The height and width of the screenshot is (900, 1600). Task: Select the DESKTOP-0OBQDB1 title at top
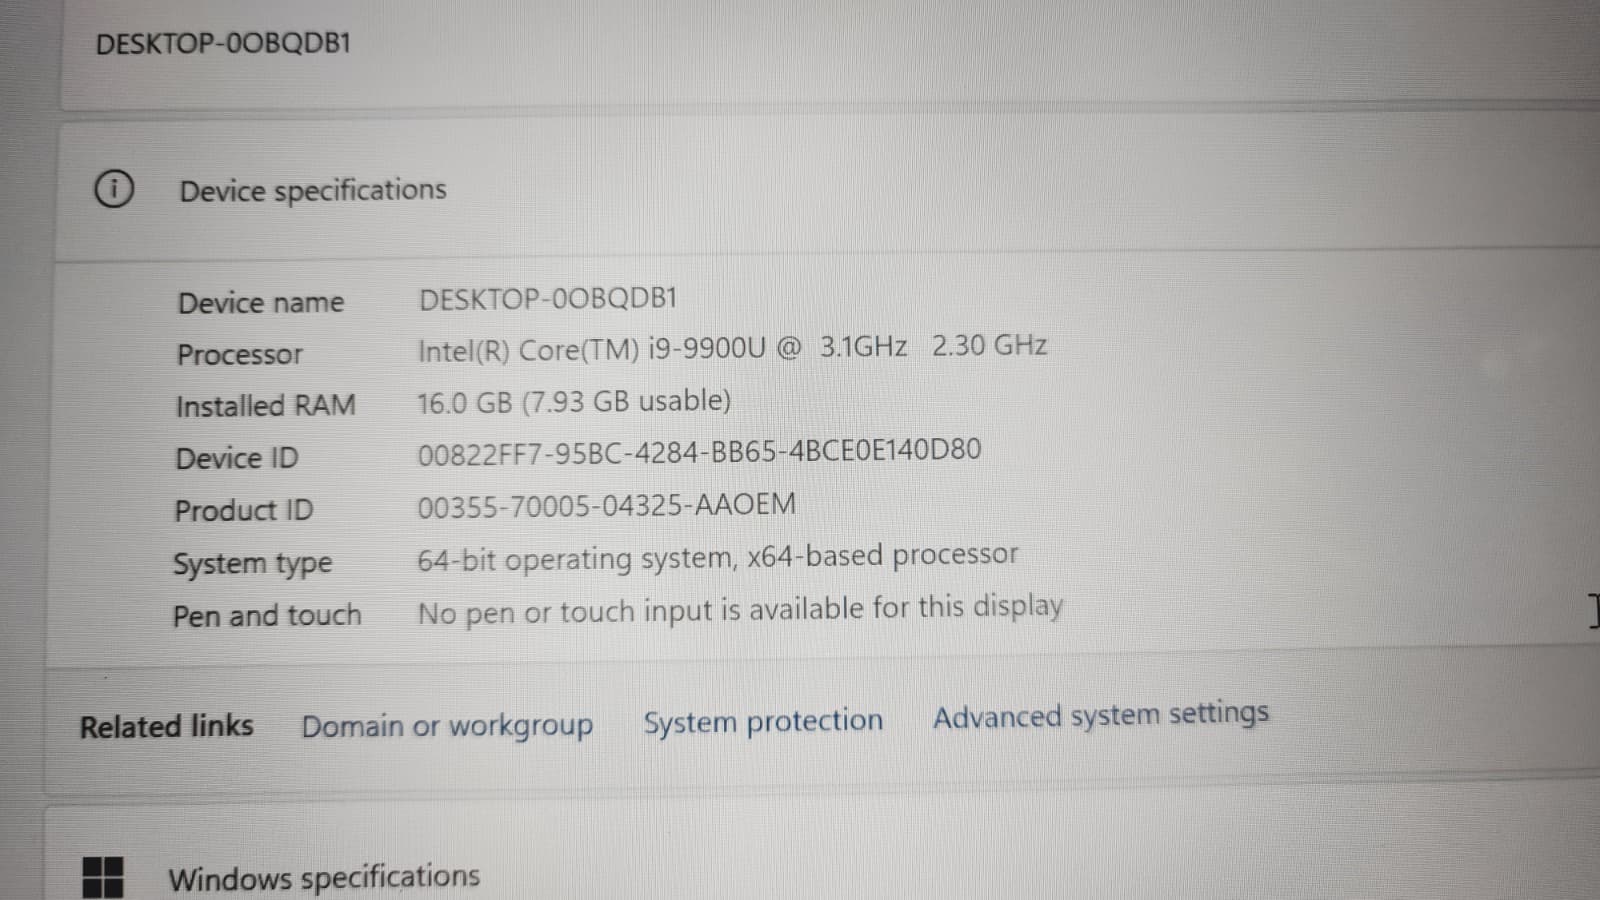223,44
